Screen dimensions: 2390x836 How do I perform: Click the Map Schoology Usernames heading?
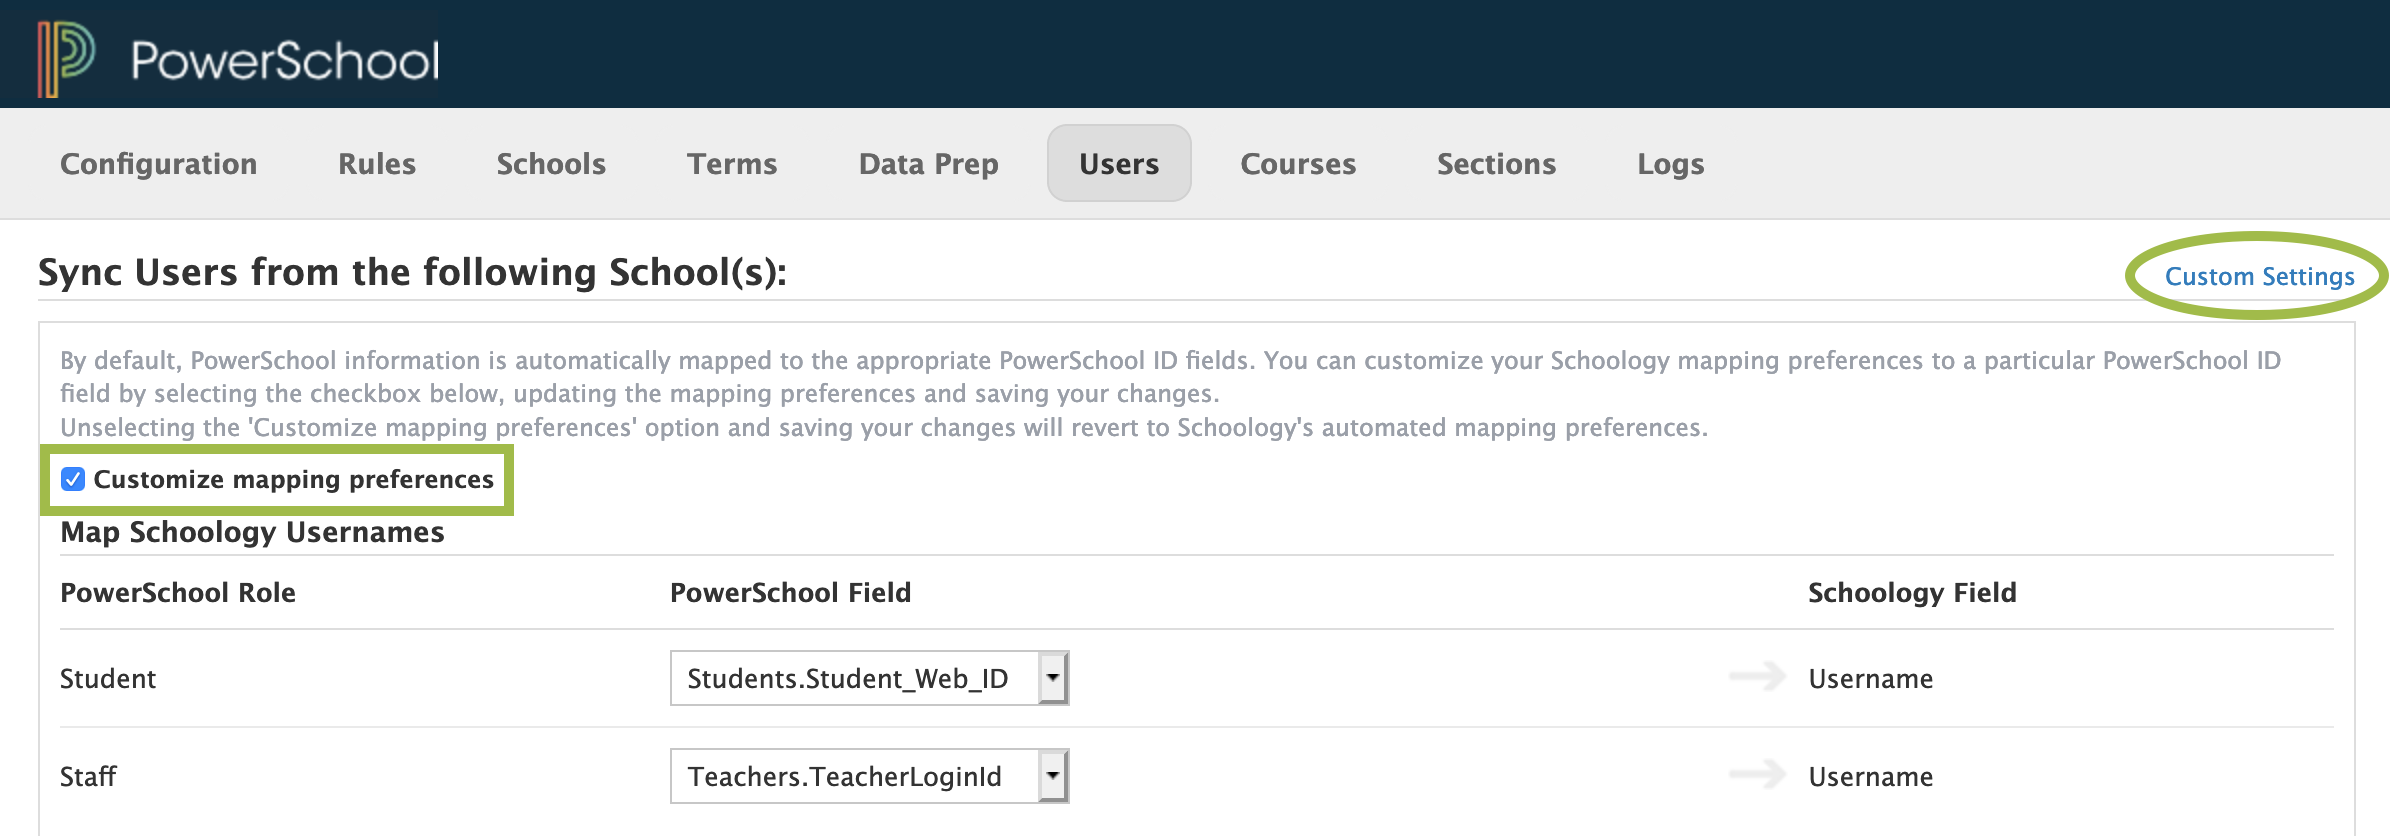point(252,532)
